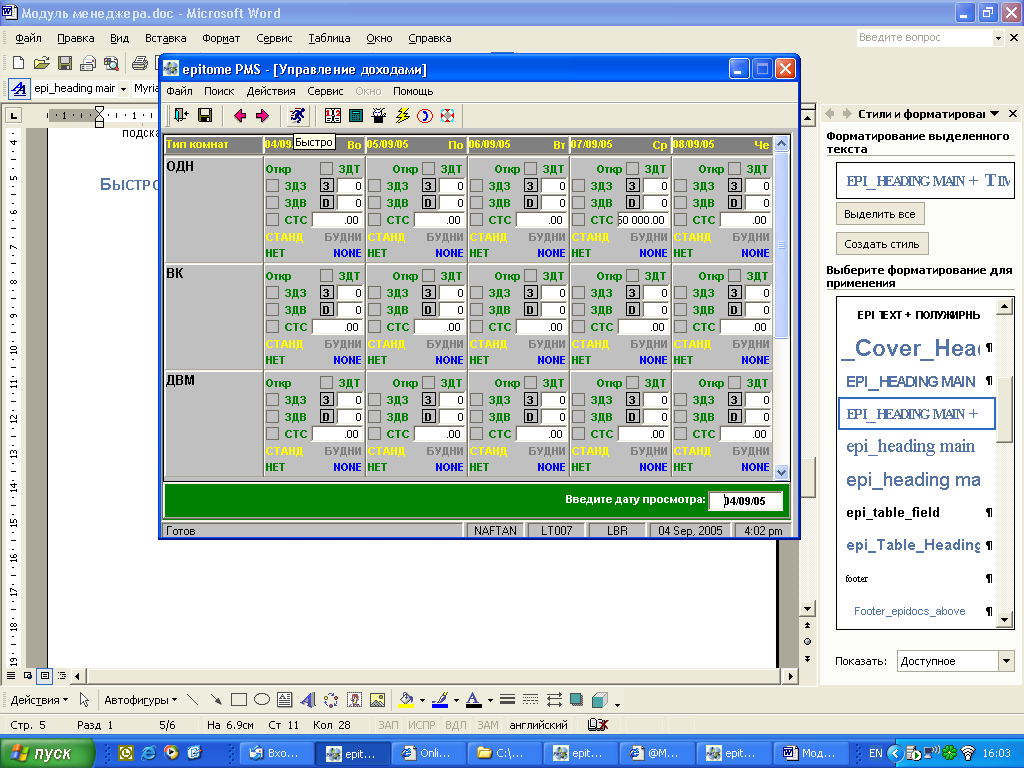This screenshot has width=1024, height=768.
Task: Click the Создать стиль button
Action: coord(882,244)
